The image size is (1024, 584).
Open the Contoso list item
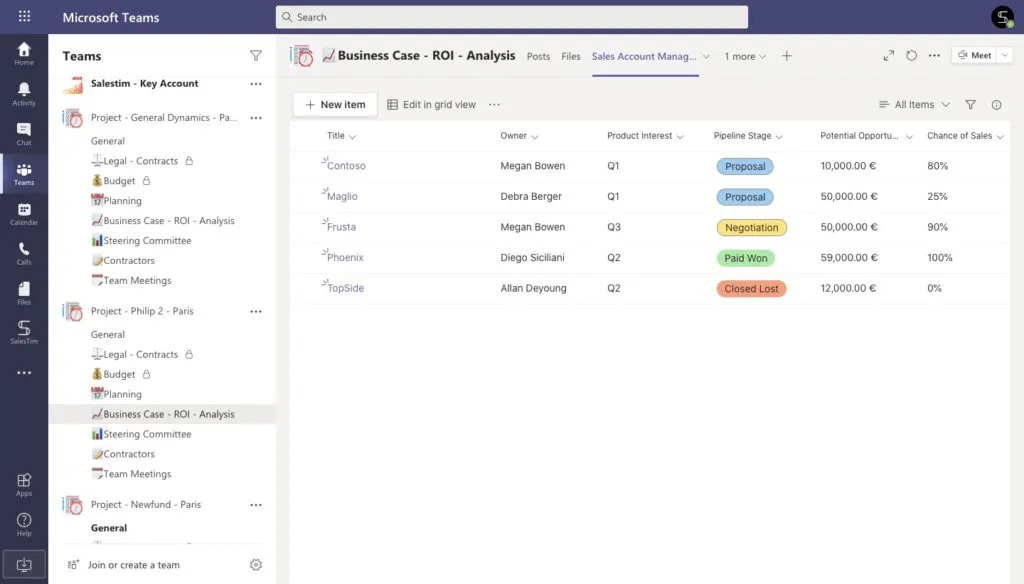pyautogui.click(x=346, y=166)
